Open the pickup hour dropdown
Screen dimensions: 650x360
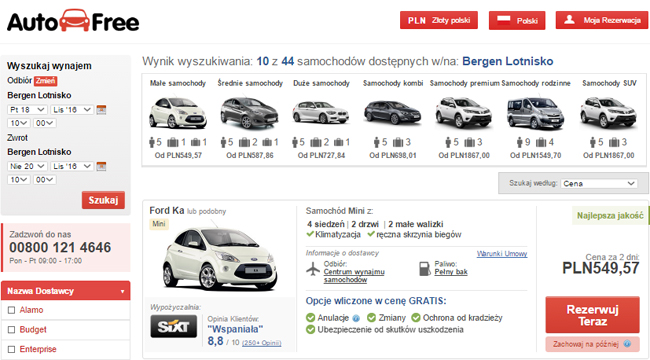(18, 123)
